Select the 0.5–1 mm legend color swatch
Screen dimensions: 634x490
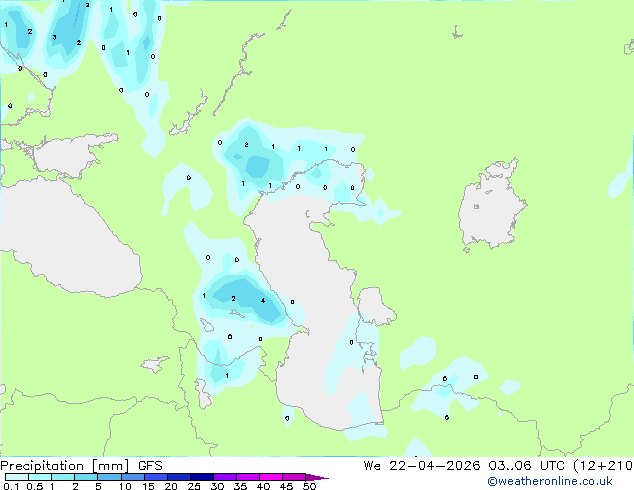40,477
